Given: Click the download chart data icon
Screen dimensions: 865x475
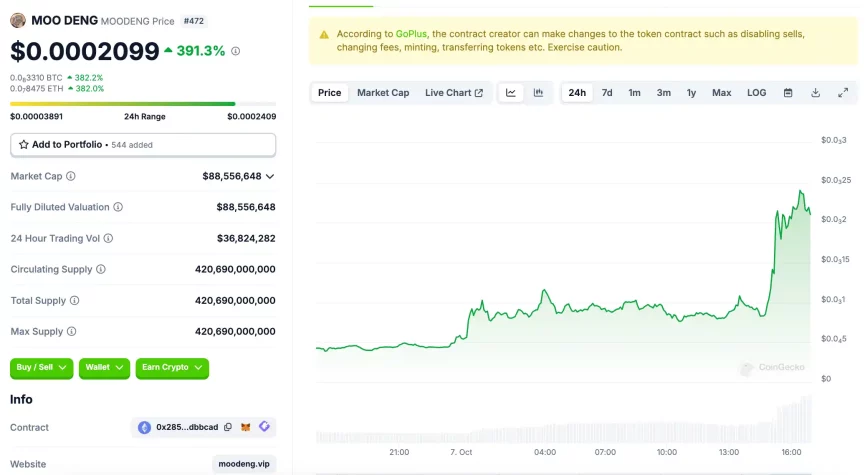Looking at the screenshot, I should 815,93.
